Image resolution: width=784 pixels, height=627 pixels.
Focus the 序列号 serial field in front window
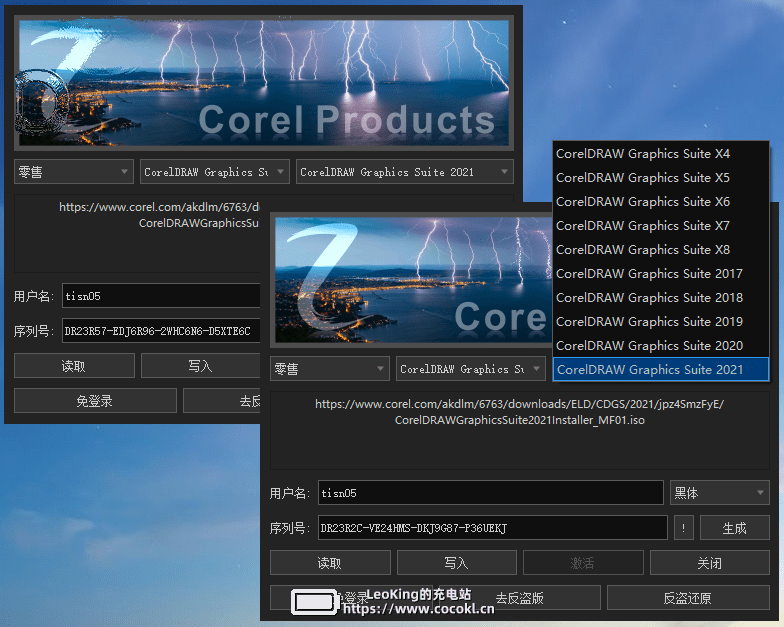[x=492, y=528]
